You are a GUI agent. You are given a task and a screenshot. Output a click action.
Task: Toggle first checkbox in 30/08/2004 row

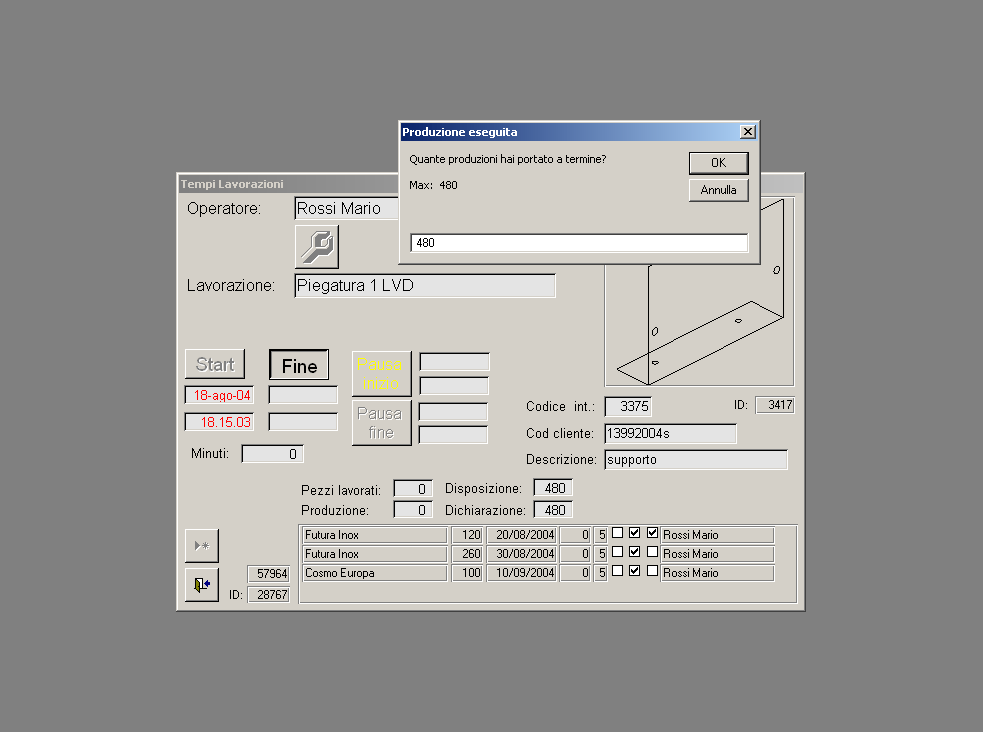point(618,552)
